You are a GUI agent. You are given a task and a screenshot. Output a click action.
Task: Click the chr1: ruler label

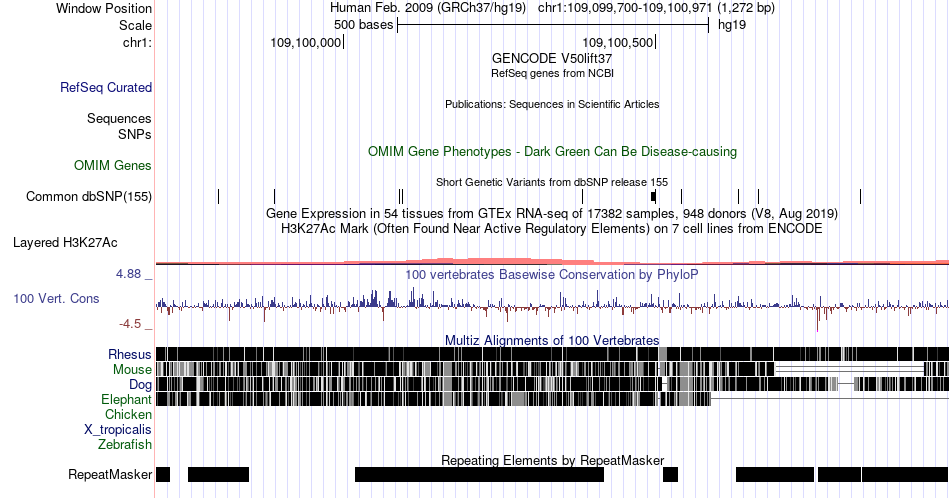click(137, 42)
